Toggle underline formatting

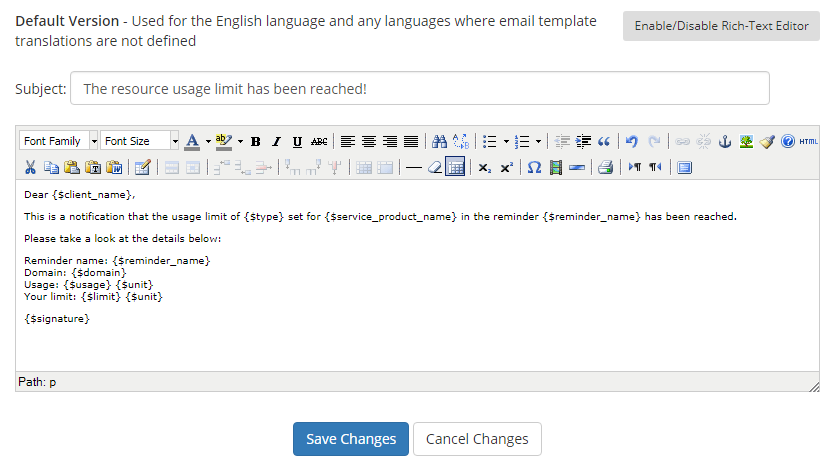click(x=297, y=141)
